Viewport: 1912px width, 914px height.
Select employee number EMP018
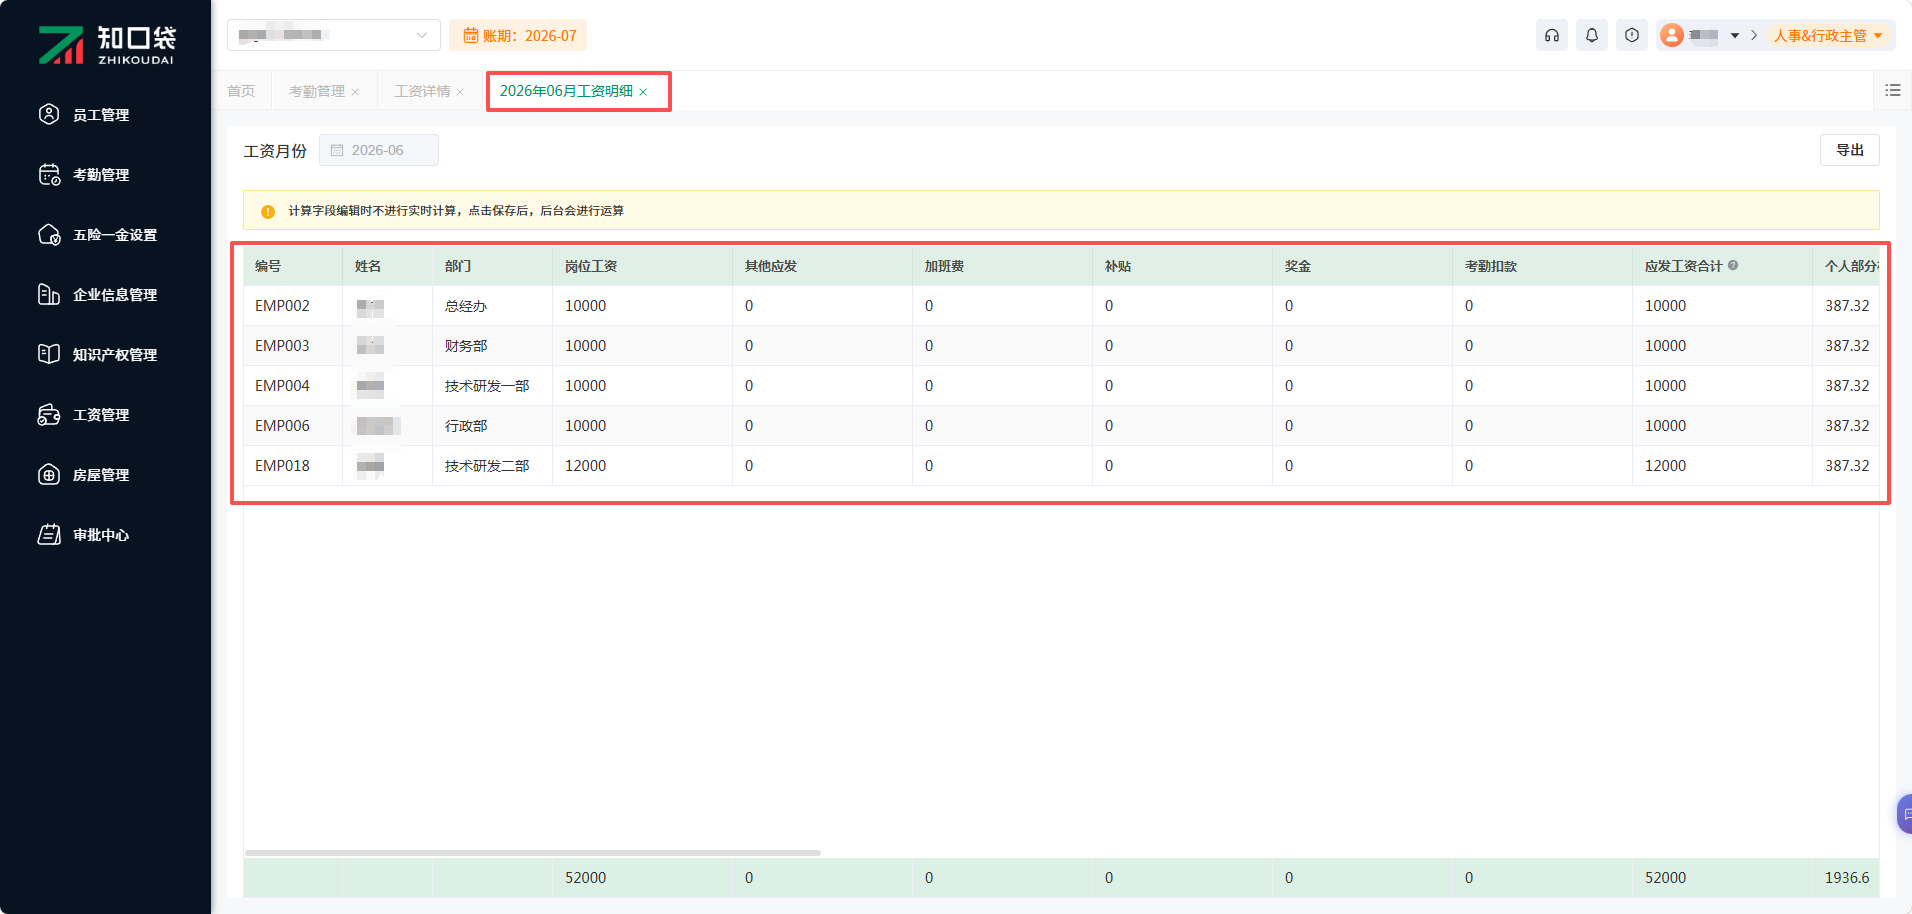tap(282, 466)
